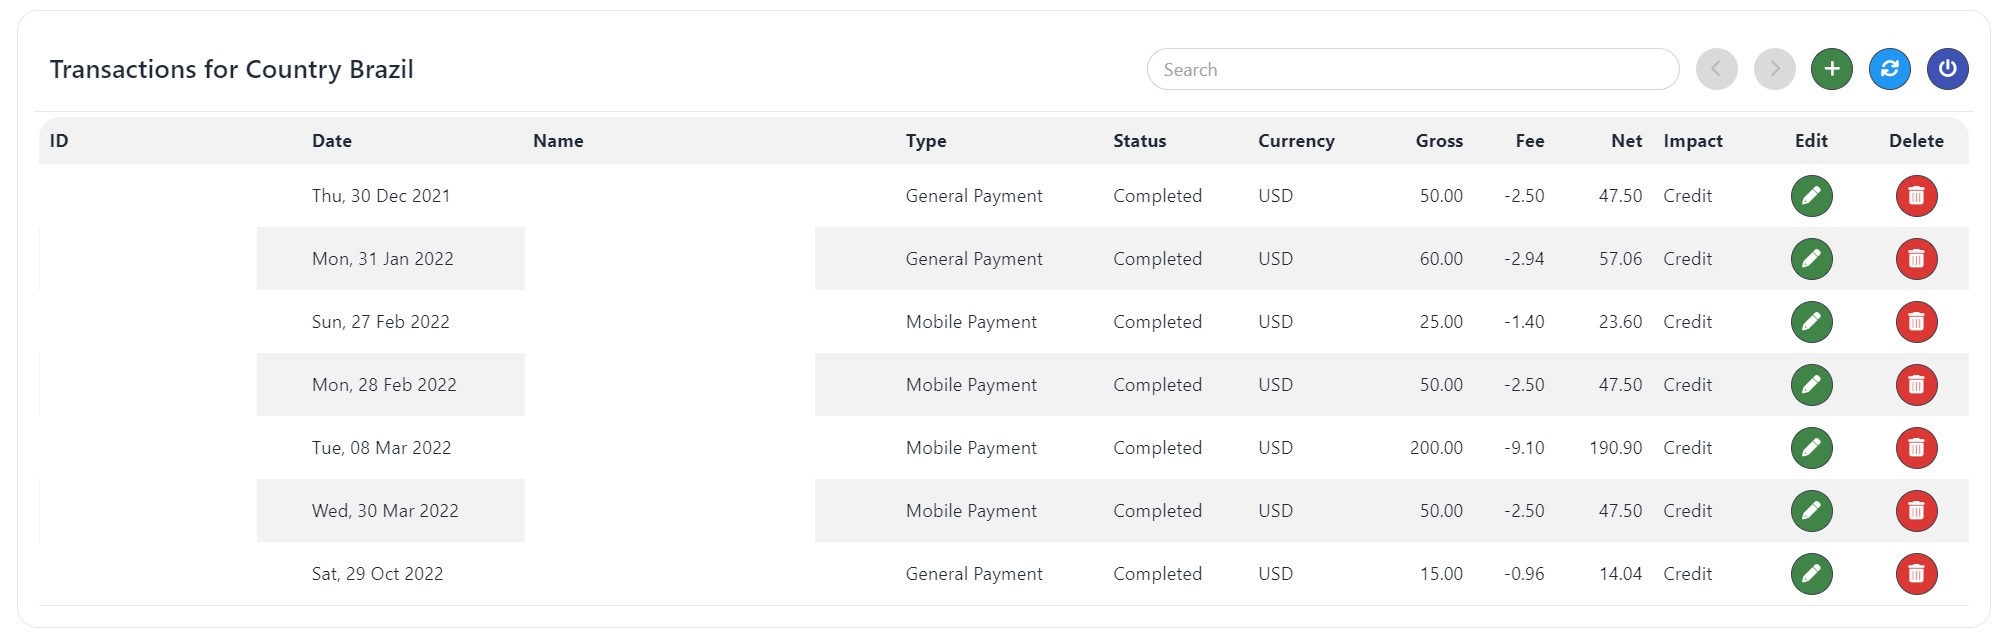Delete the Sat, 29 Oct 2022 transaction
Screen dimensions: 1998x635
click(1916, 574)
